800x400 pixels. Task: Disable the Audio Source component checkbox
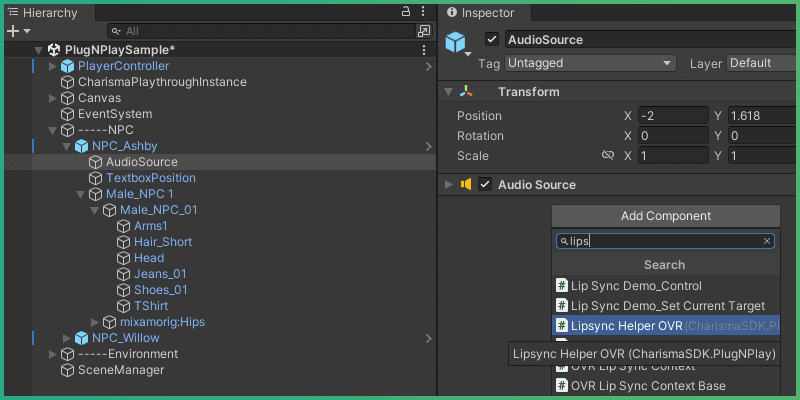(485, 185)
